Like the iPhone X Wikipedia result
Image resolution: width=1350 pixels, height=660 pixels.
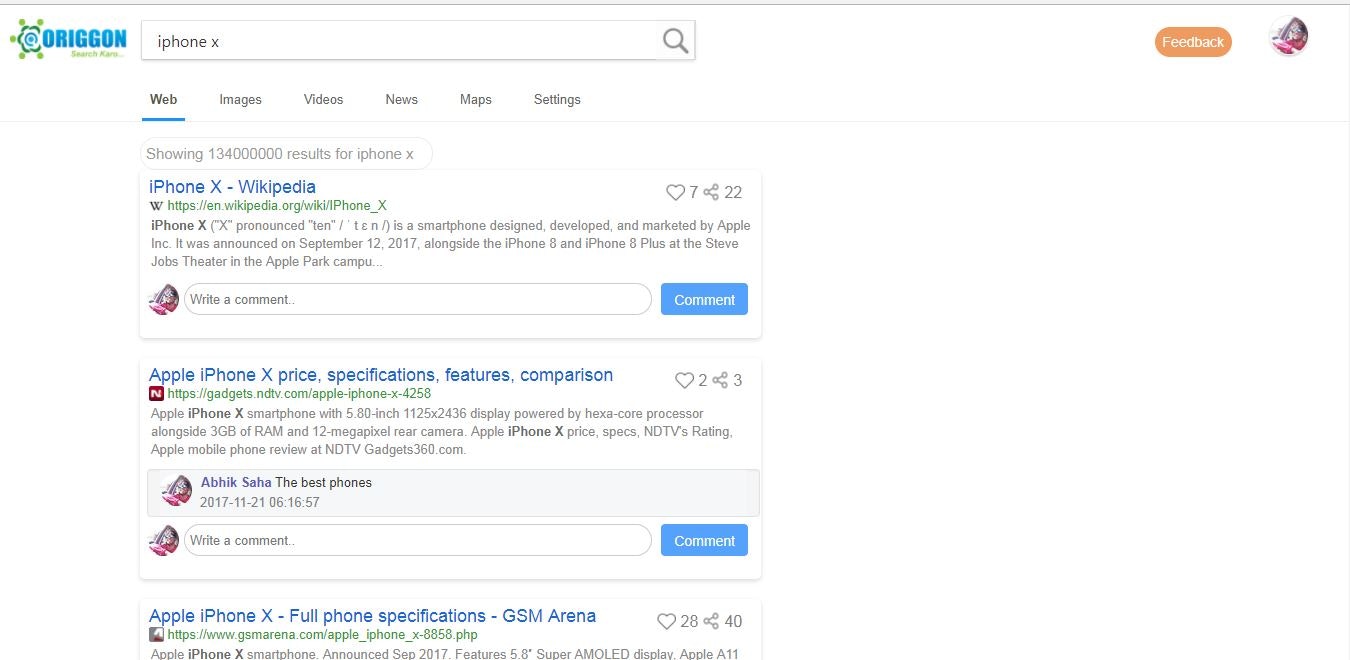(675, 192)
